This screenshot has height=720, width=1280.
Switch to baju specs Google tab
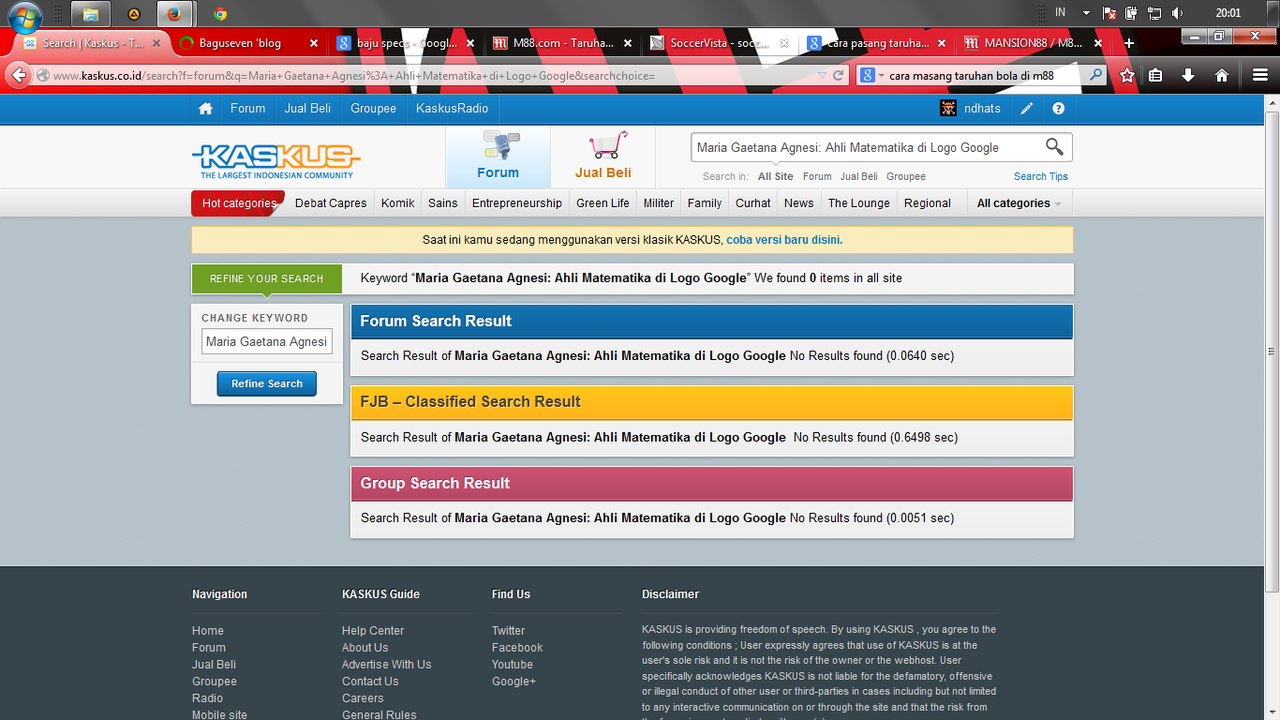coord(404,43)
